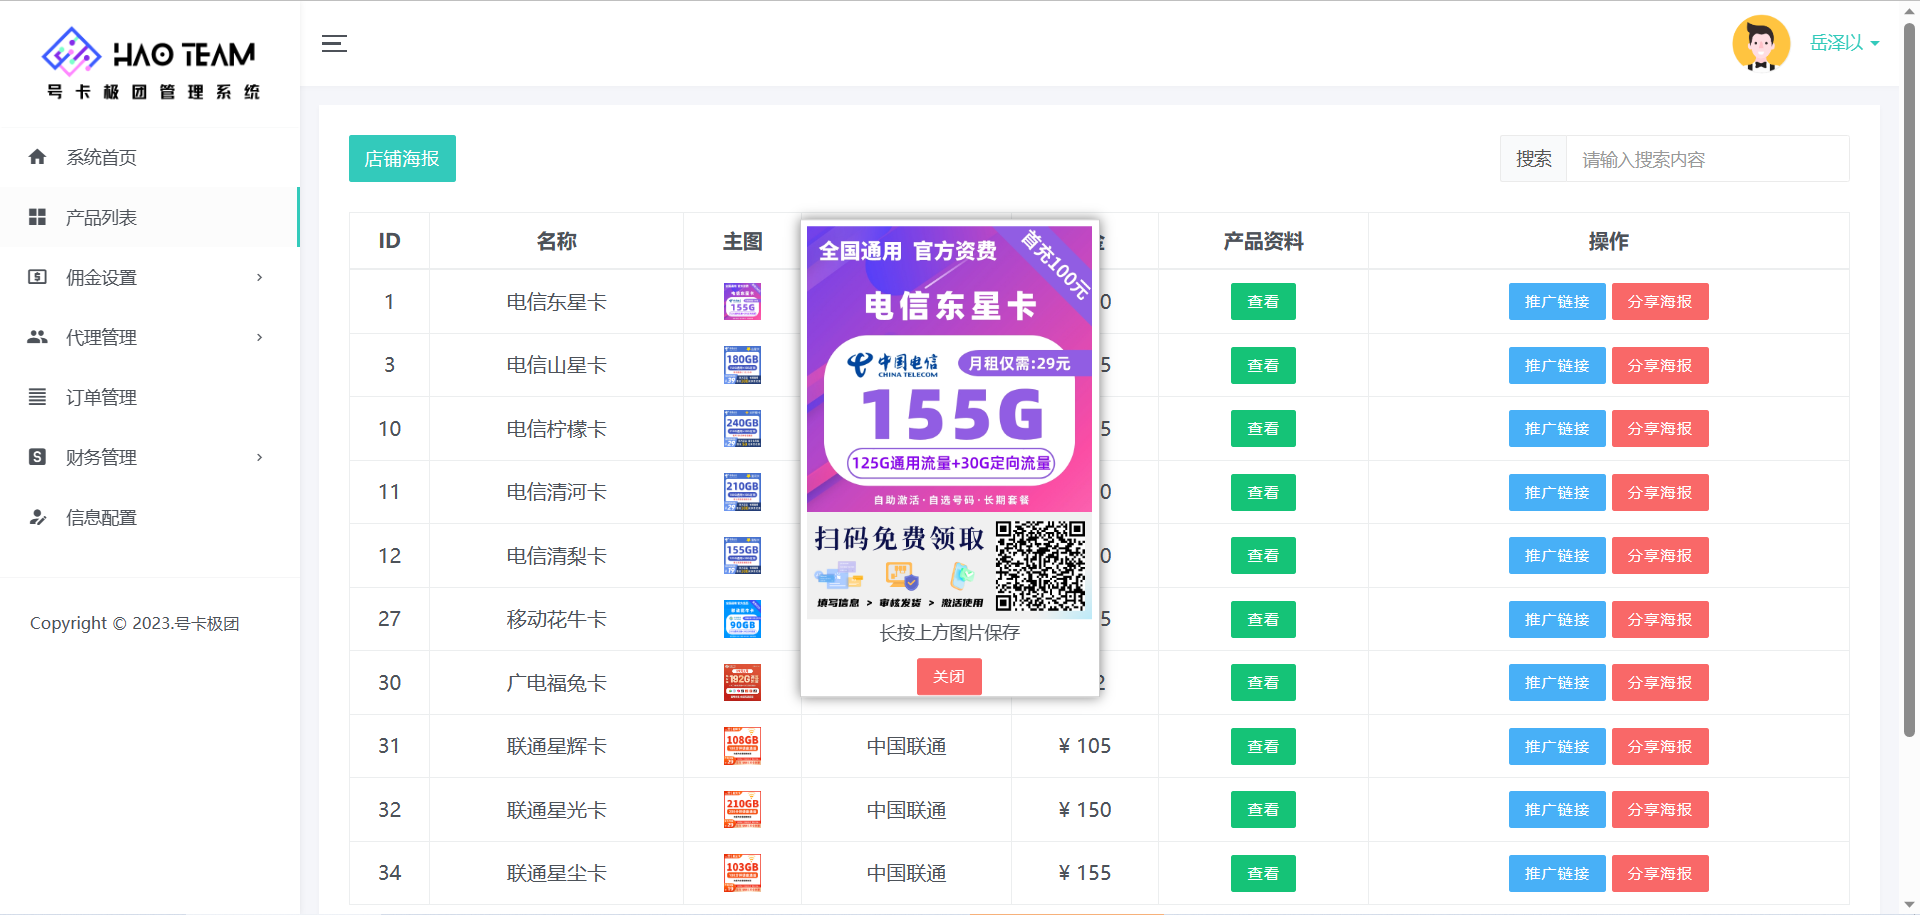Click 分享海报 for 电信东星卡
Screen dimensions: 1920x915
(1660, 301)
